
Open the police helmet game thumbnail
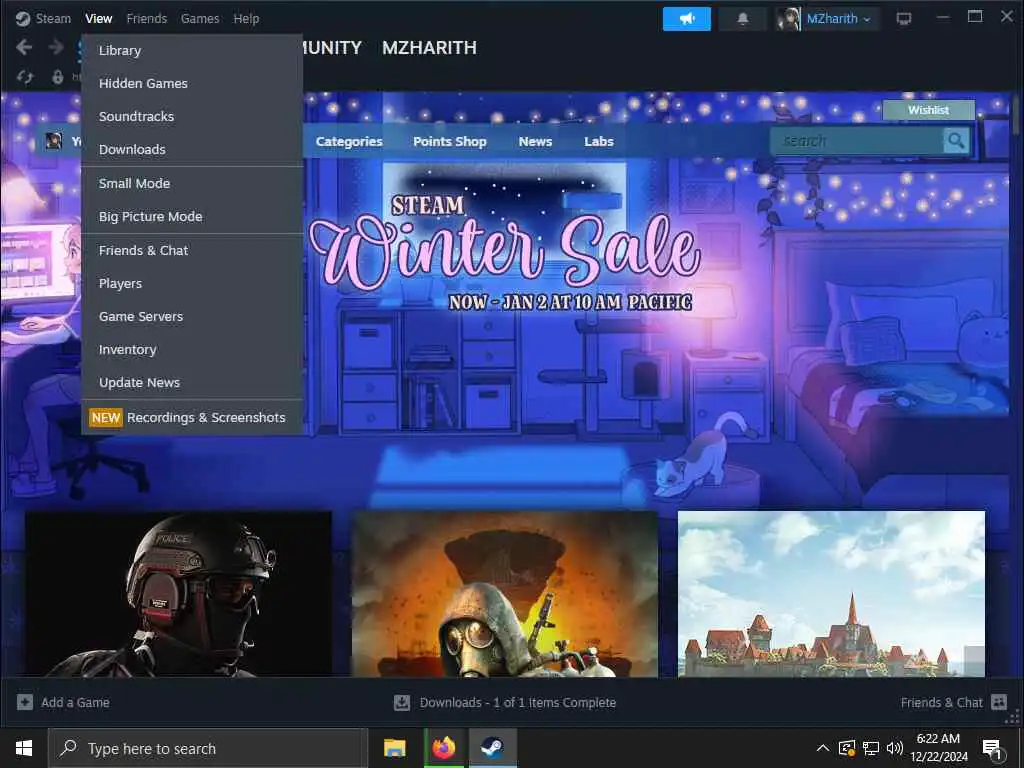tap(178, 594)
